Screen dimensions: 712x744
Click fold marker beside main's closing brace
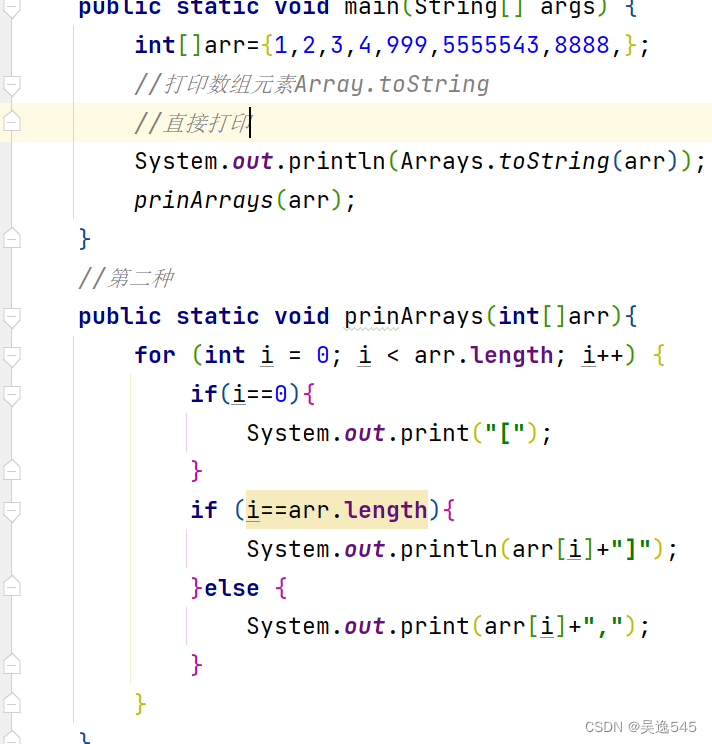coord(11,238)
